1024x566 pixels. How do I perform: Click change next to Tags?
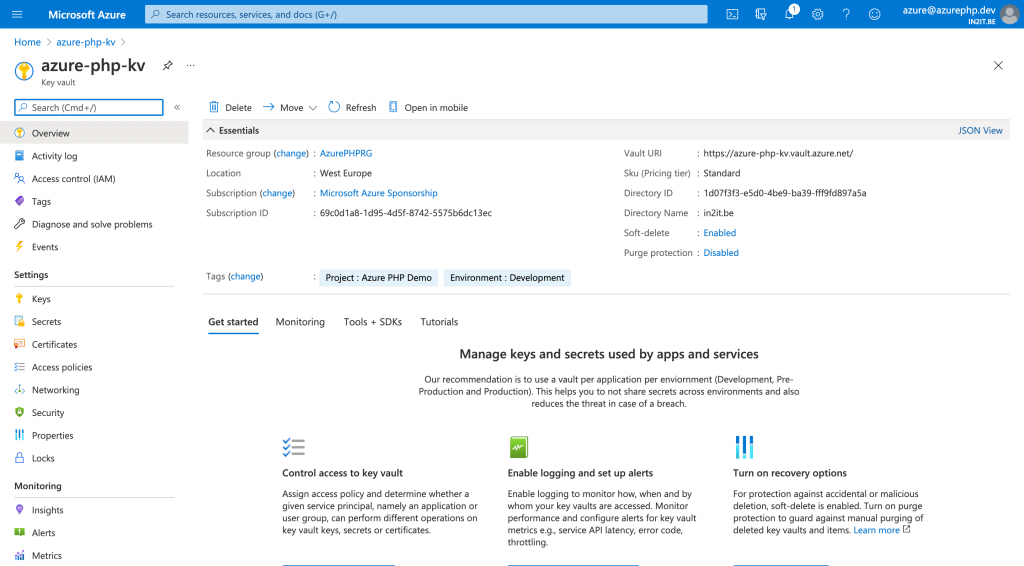(246, 277)
